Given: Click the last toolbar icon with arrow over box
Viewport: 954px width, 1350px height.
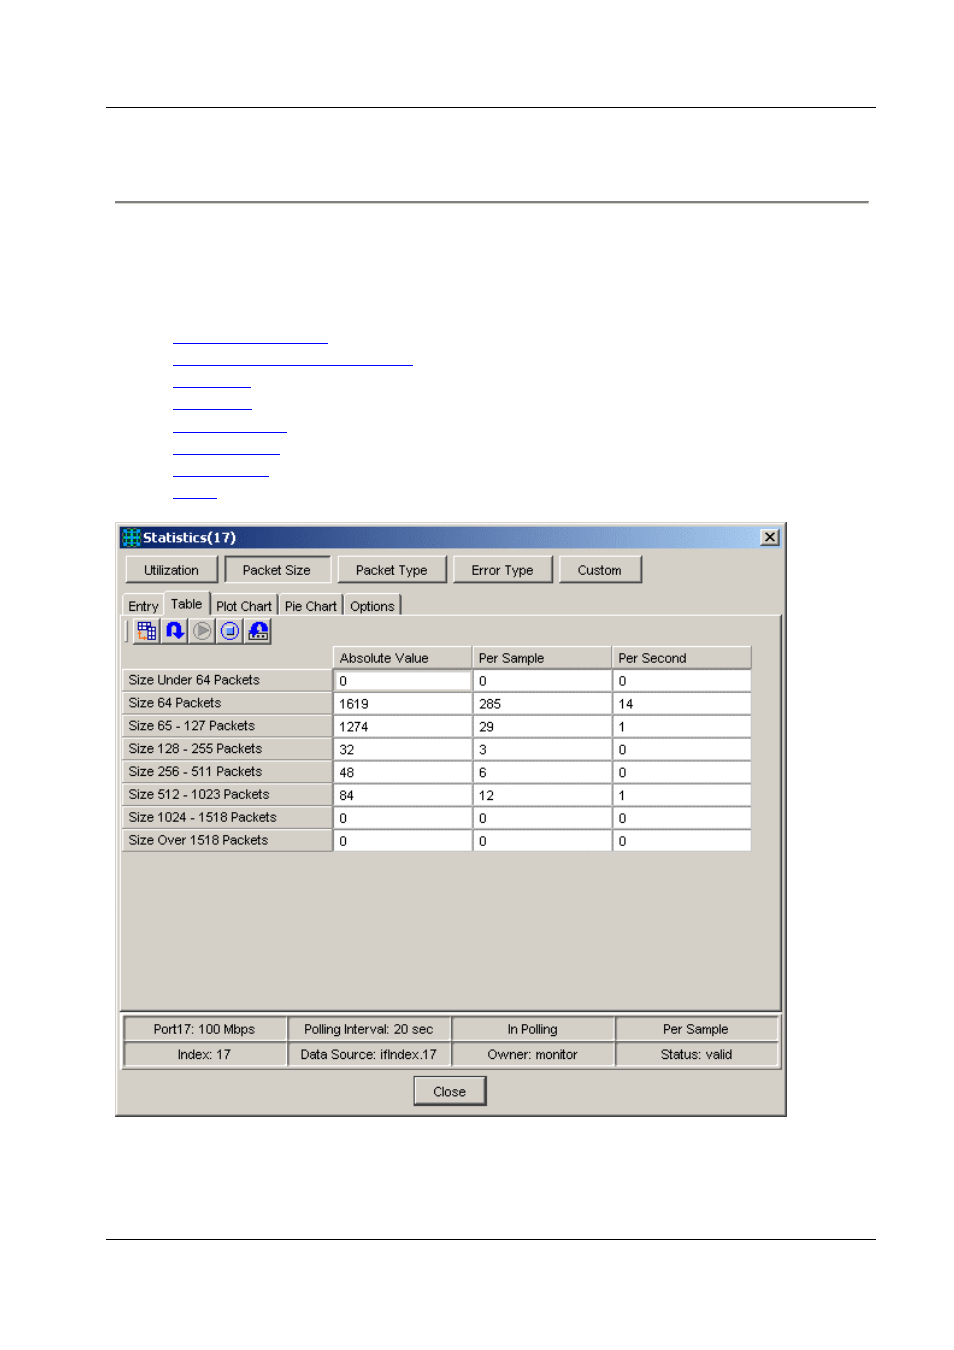Looking at the screenshot, I should coord(259,631).
